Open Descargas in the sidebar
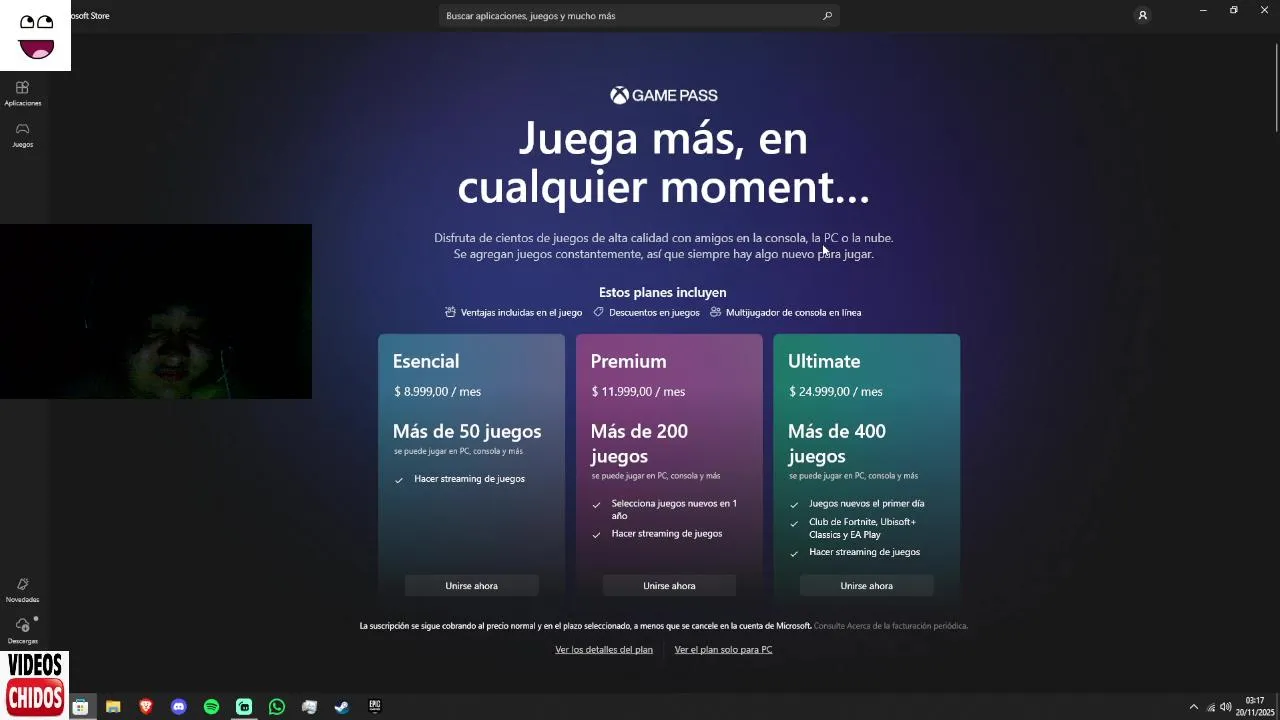 [22, 631]
